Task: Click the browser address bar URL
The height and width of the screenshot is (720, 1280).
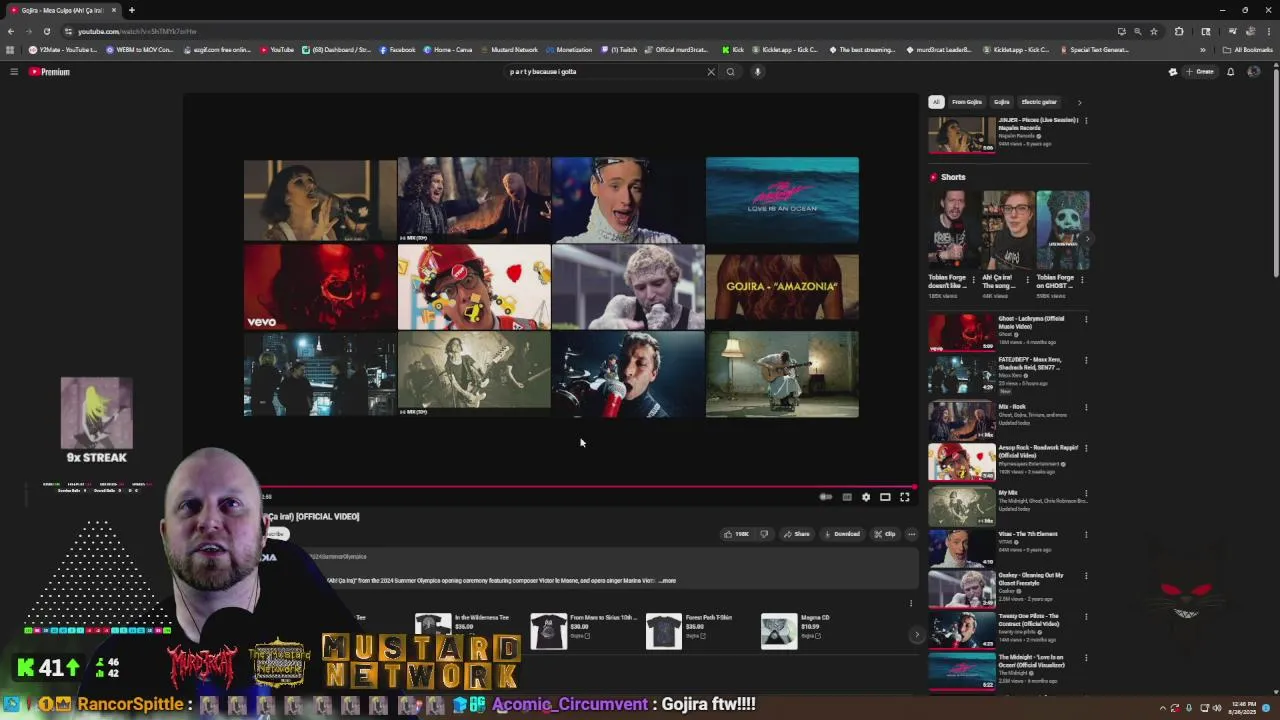Action: (x=137, y=31)
